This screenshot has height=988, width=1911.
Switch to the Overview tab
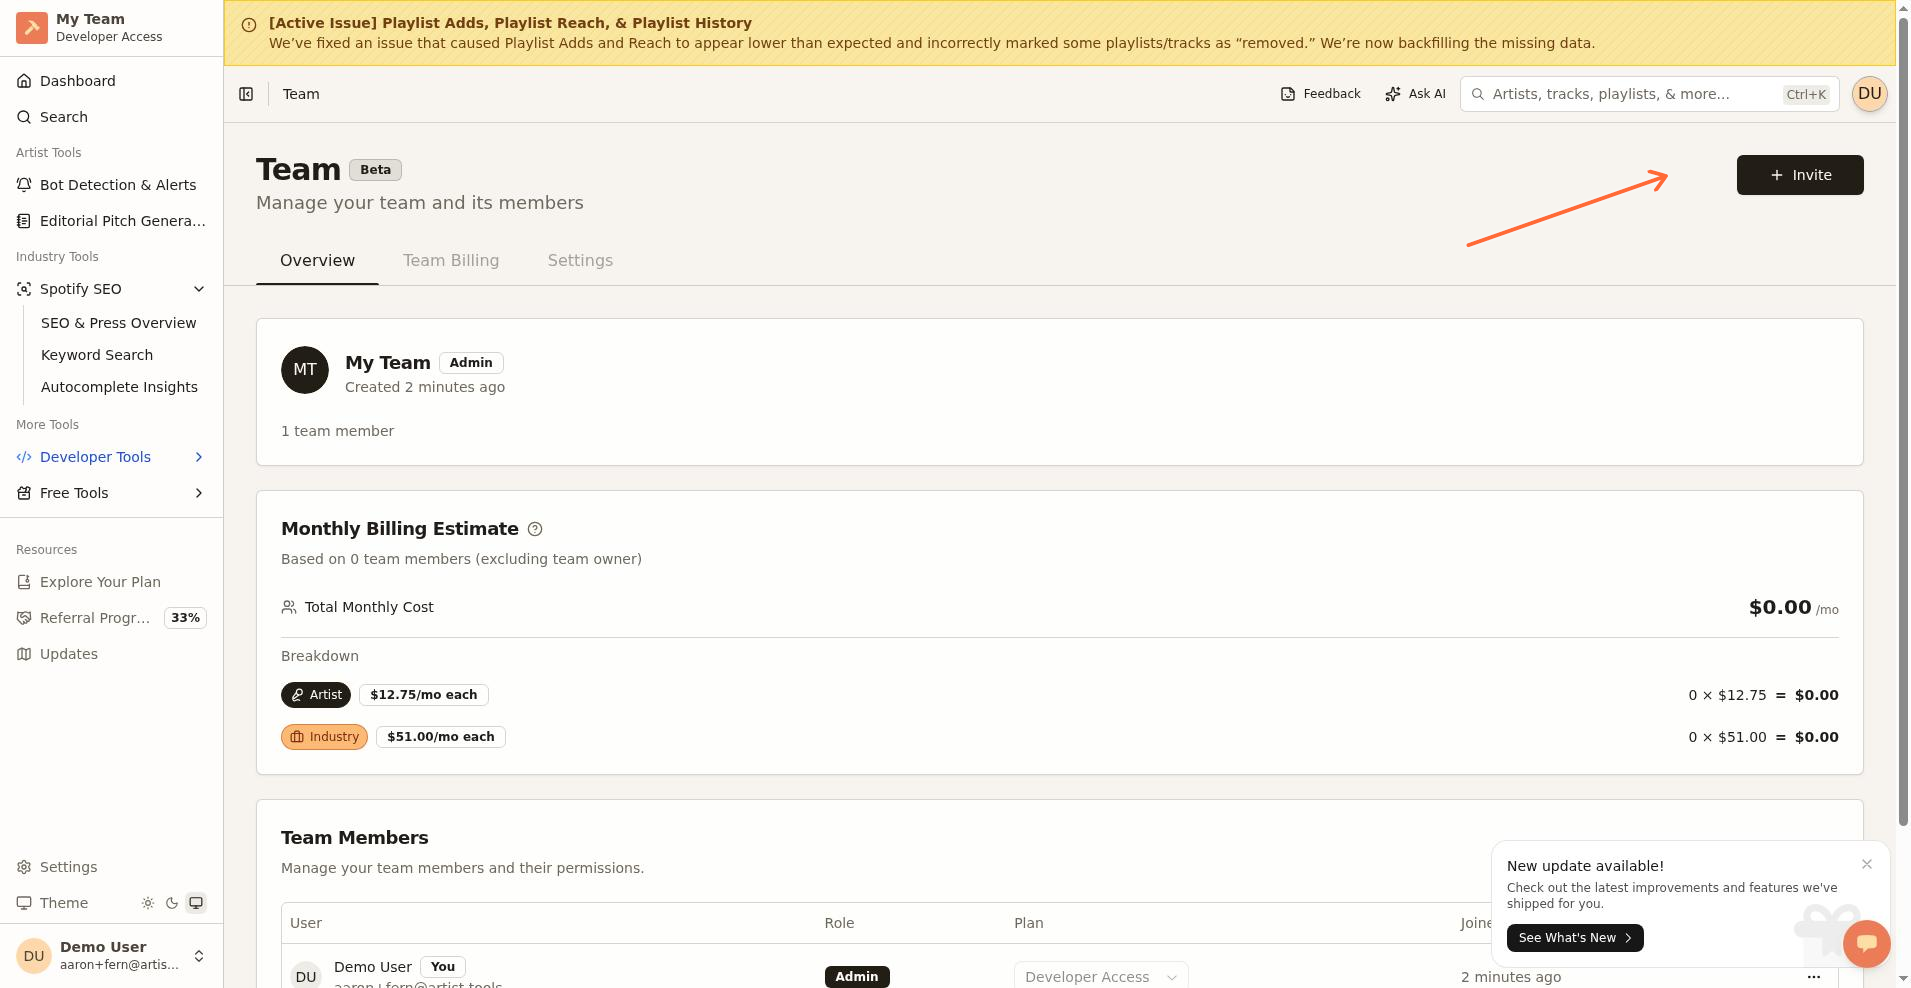(x=317, y=261)
